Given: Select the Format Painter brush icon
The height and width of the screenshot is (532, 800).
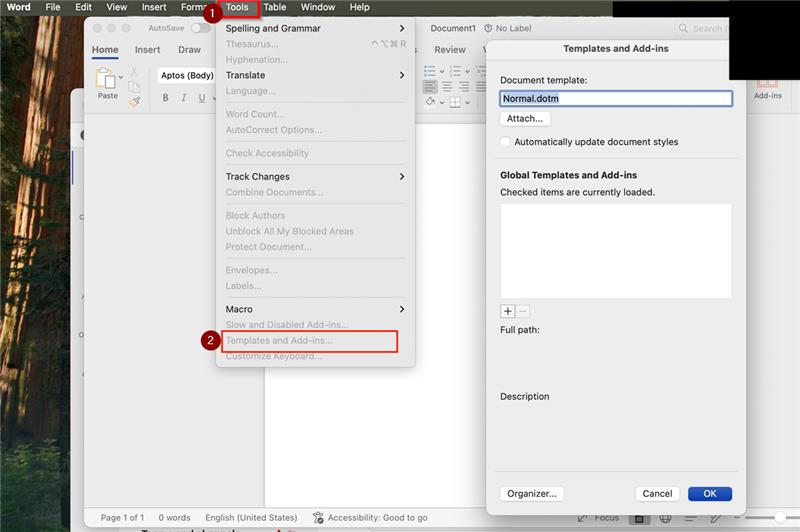Looking at the screenshot, I should (134, 103).
